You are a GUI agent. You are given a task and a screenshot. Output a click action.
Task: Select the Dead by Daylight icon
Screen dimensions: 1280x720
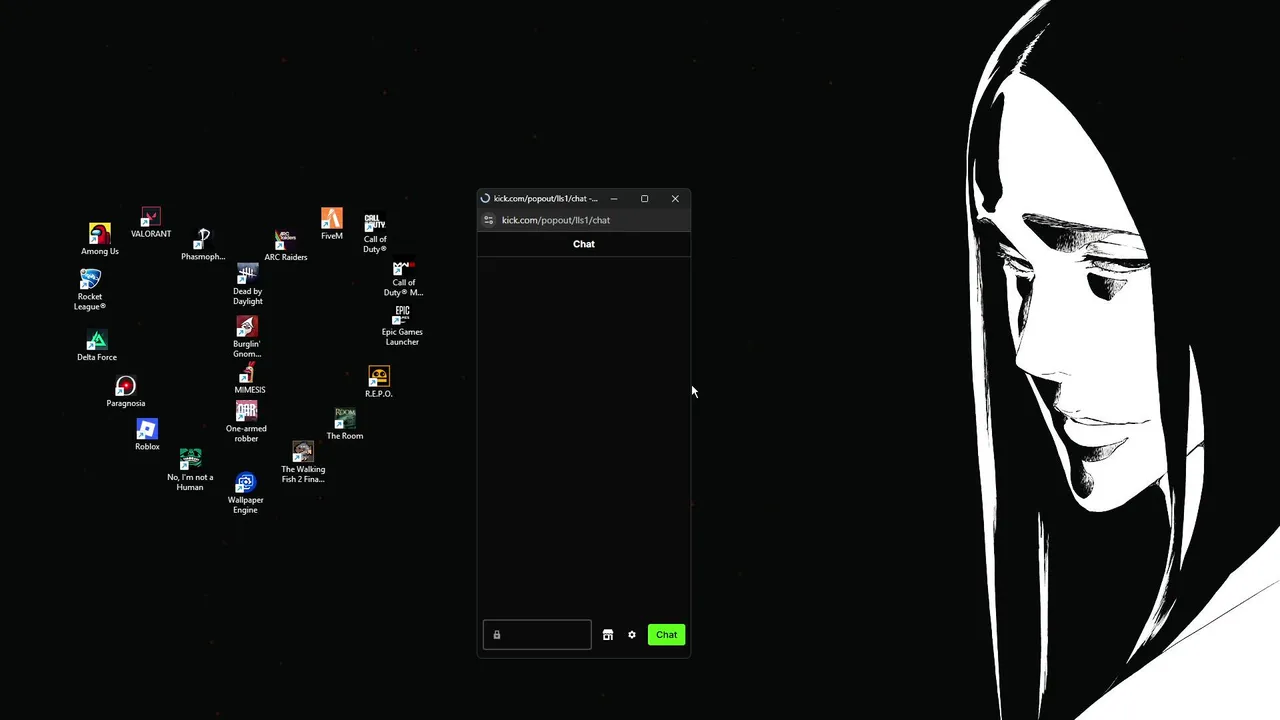pyautogui.click(x=248, y=285)
